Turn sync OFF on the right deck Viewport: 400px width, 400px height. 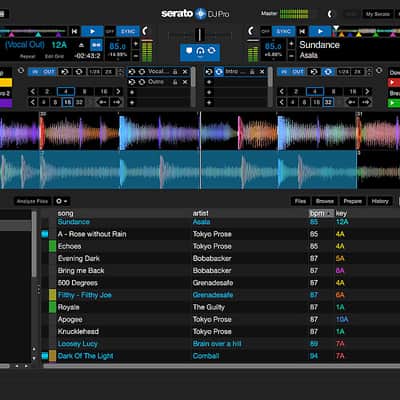coord(265,32)
